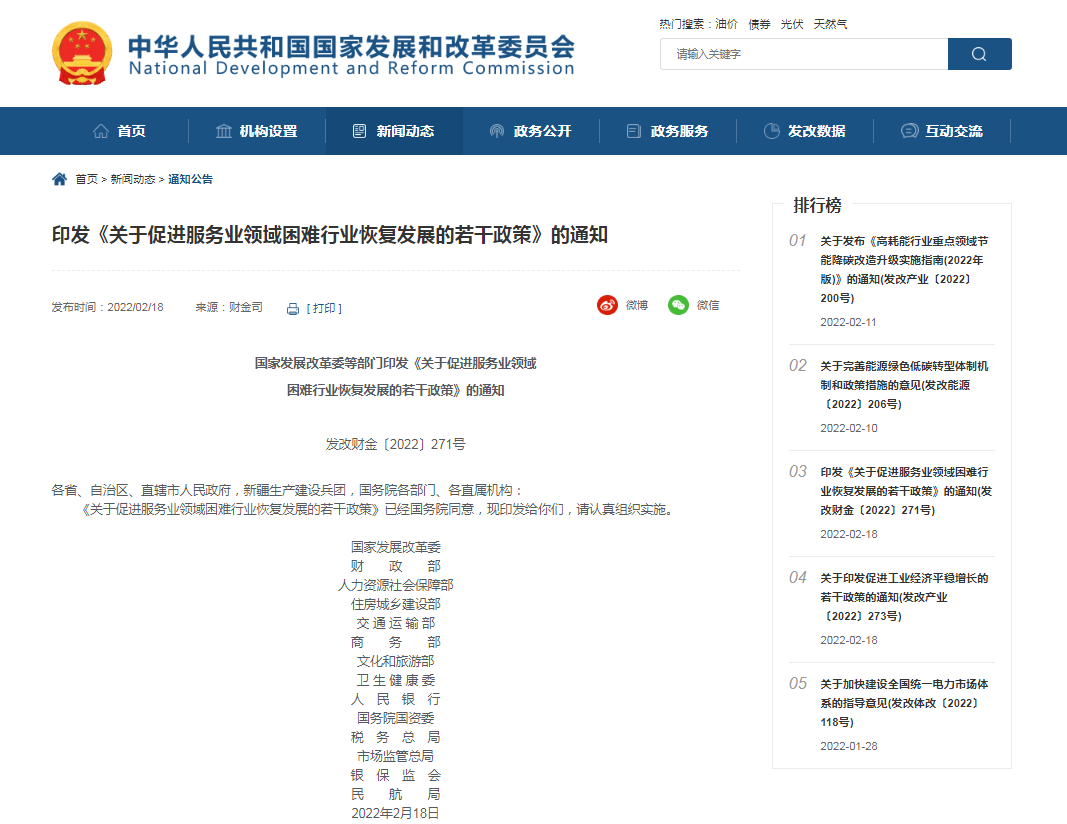The width and height of the screenshot is (1067, 824).
Task: Click the date 2022-02-11 in rankings
Action: pos(848,323)
